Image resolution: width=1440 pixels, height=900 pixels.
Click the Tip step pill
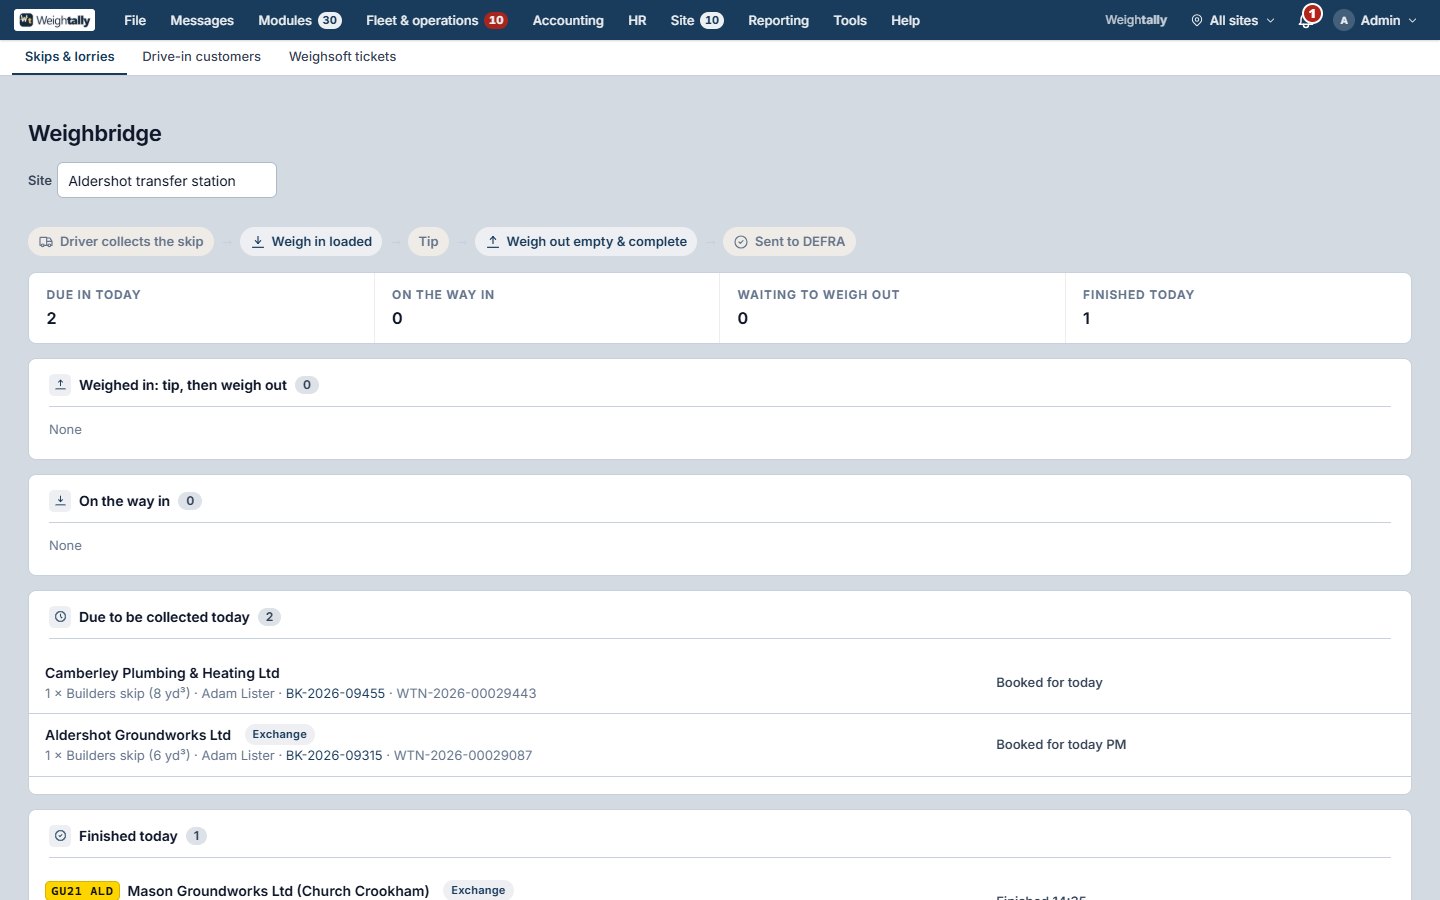coord(428,242)
